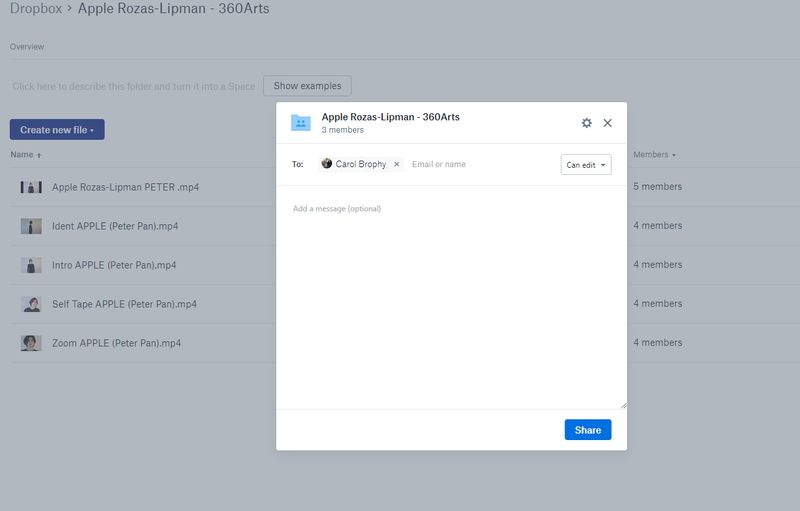Click the Add a message text area
Image resolution: width=800 pixels, height=511 pixels.
[x=450, y=300]
